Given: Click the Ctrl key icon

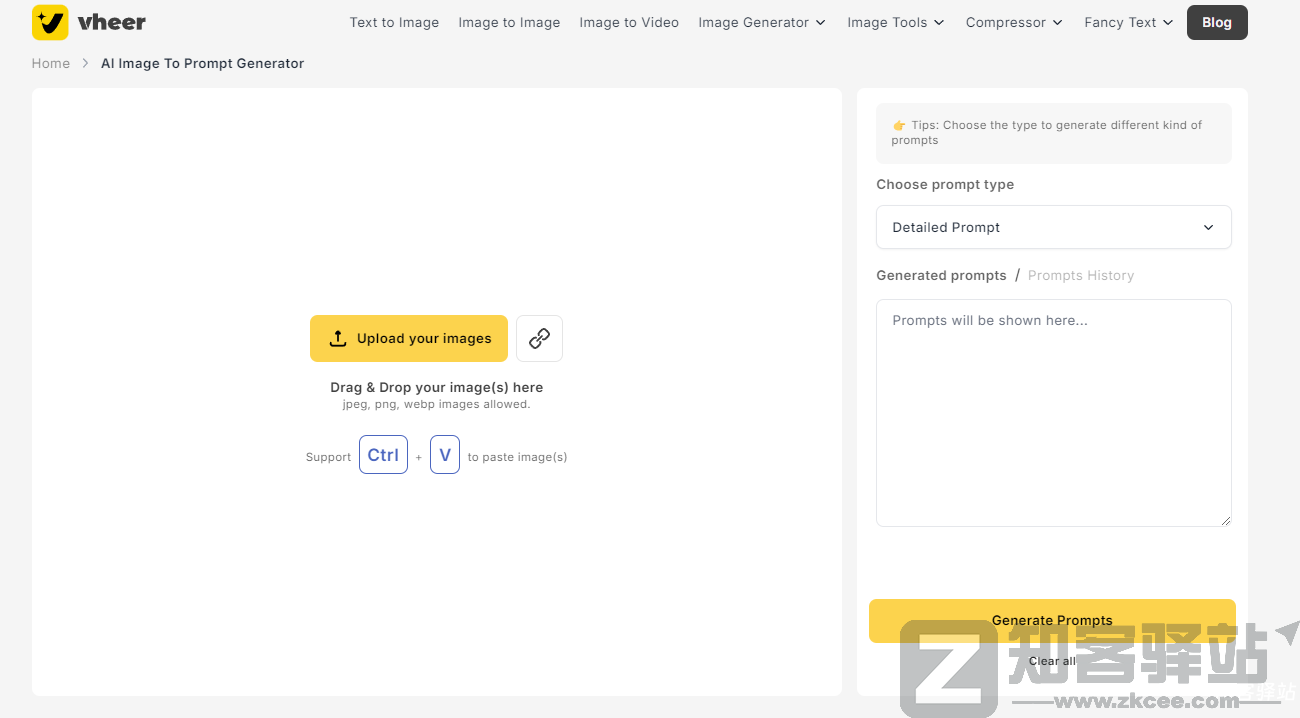Looking at the screenshot, I should (x=383, y=455).
